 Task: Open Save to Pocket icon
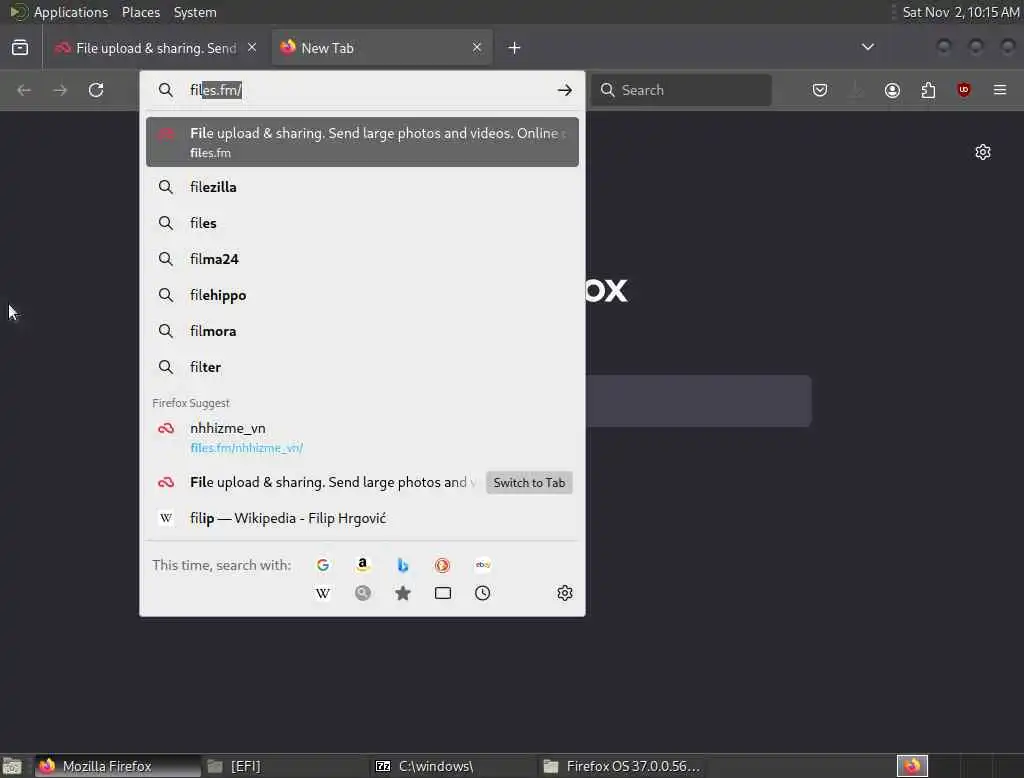click(820, 90)
